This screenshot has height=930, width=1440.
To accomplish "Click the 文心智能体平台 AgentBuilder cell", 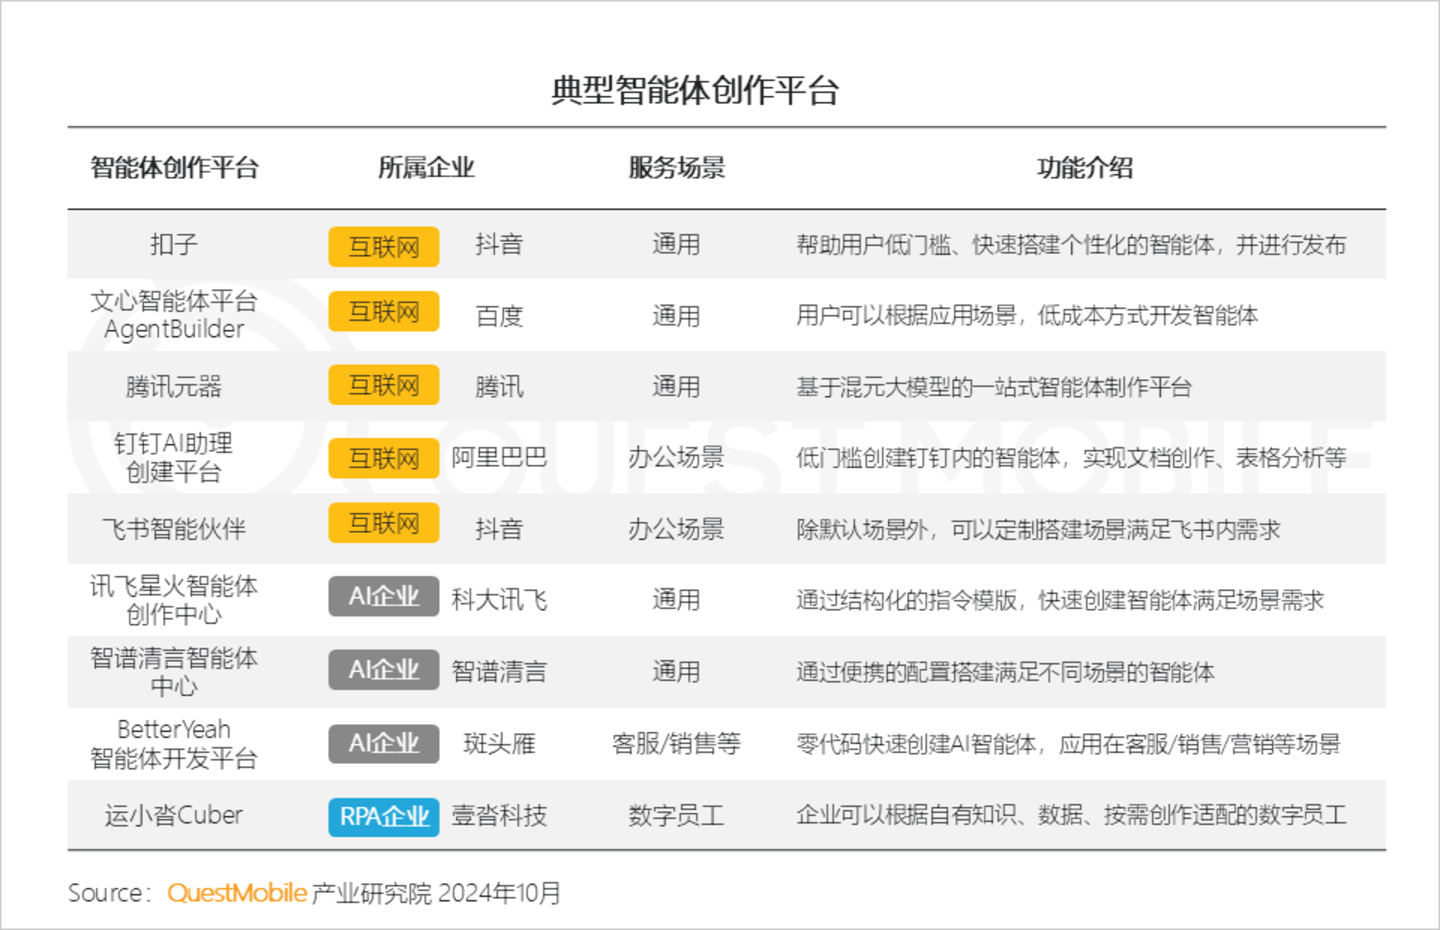I will (x=174, y=315).
